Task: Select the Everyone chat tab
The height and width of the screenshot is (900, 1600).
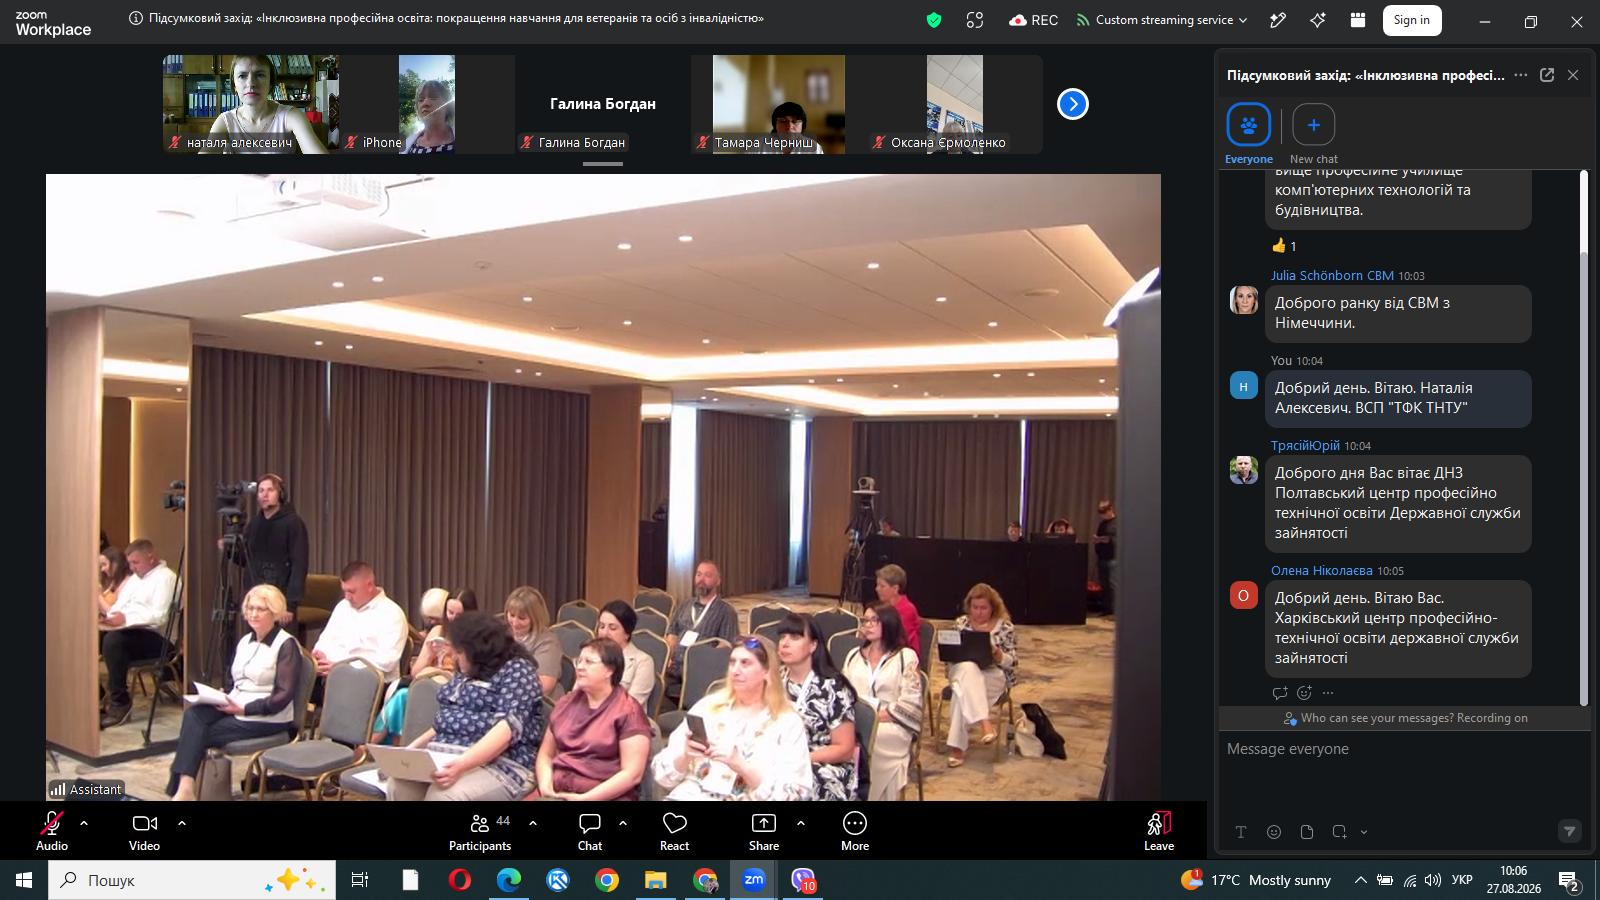Action: pos(1249,134)
